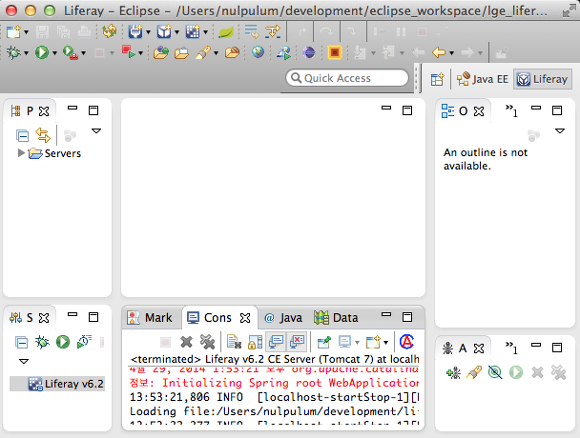
Task: Click the Create Liferay plugin project icon
Action: coord(136,32)
